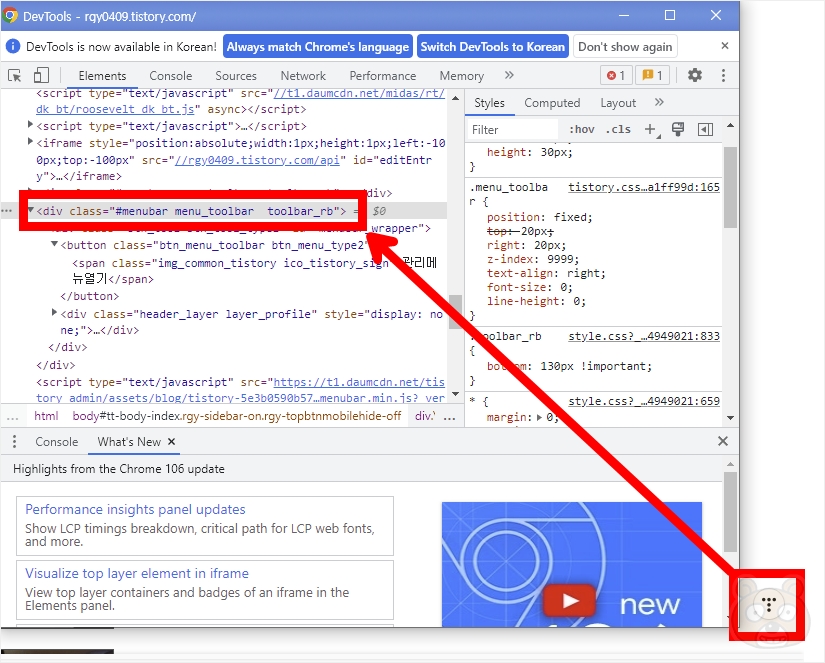The height and width of the screenshot is (663, 825).
Task: Toggle computed styles sidebar icon
Action: 705,129
